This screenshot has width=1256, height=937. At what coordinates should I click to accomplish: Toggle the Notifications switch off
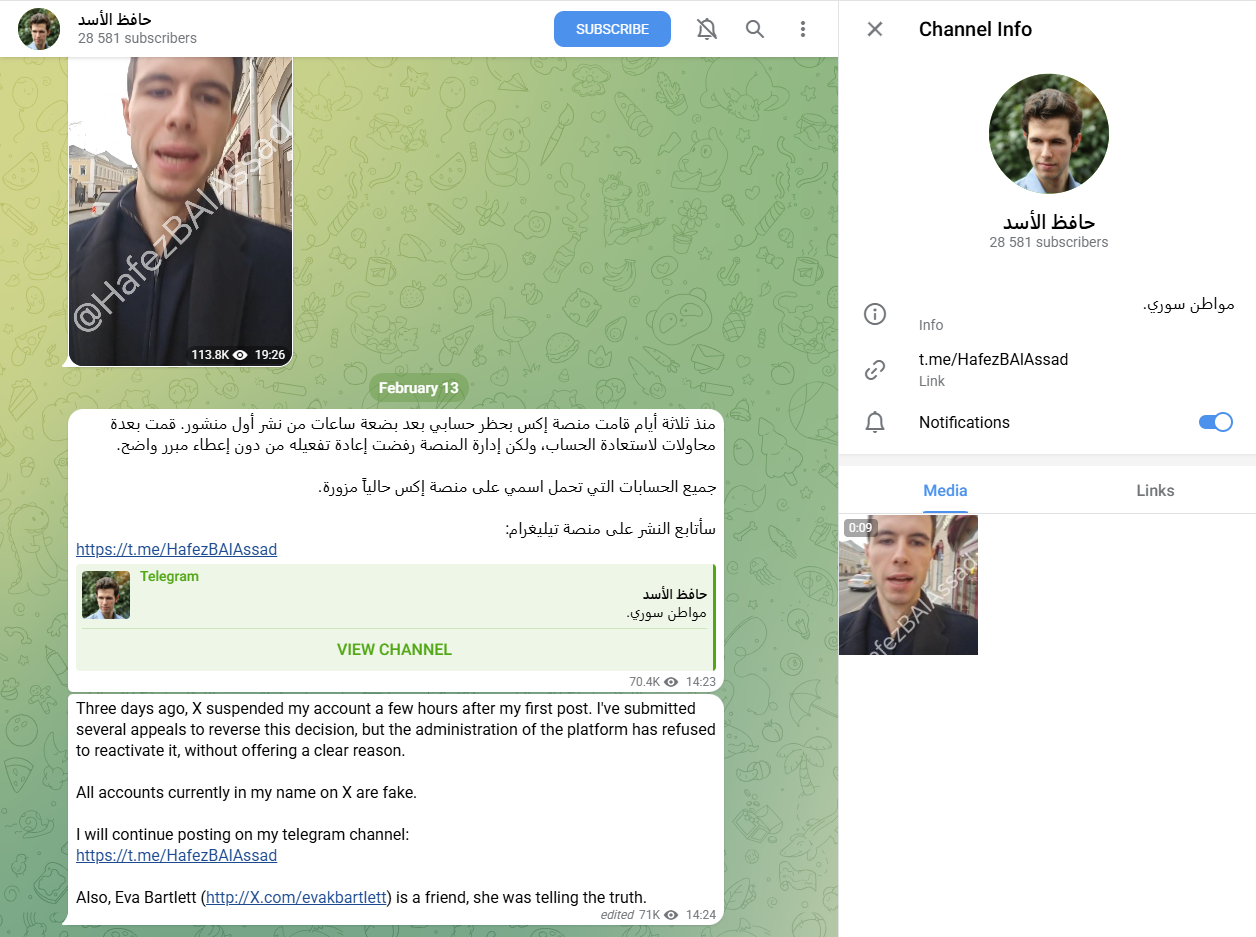1216,422
